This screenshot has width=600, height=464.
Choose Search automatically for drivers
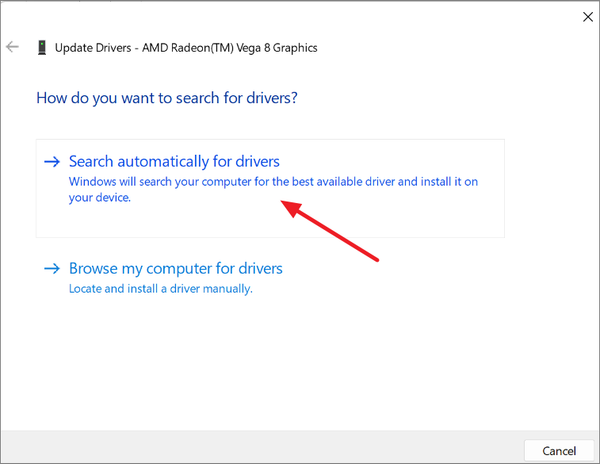(x=270, y=188)
